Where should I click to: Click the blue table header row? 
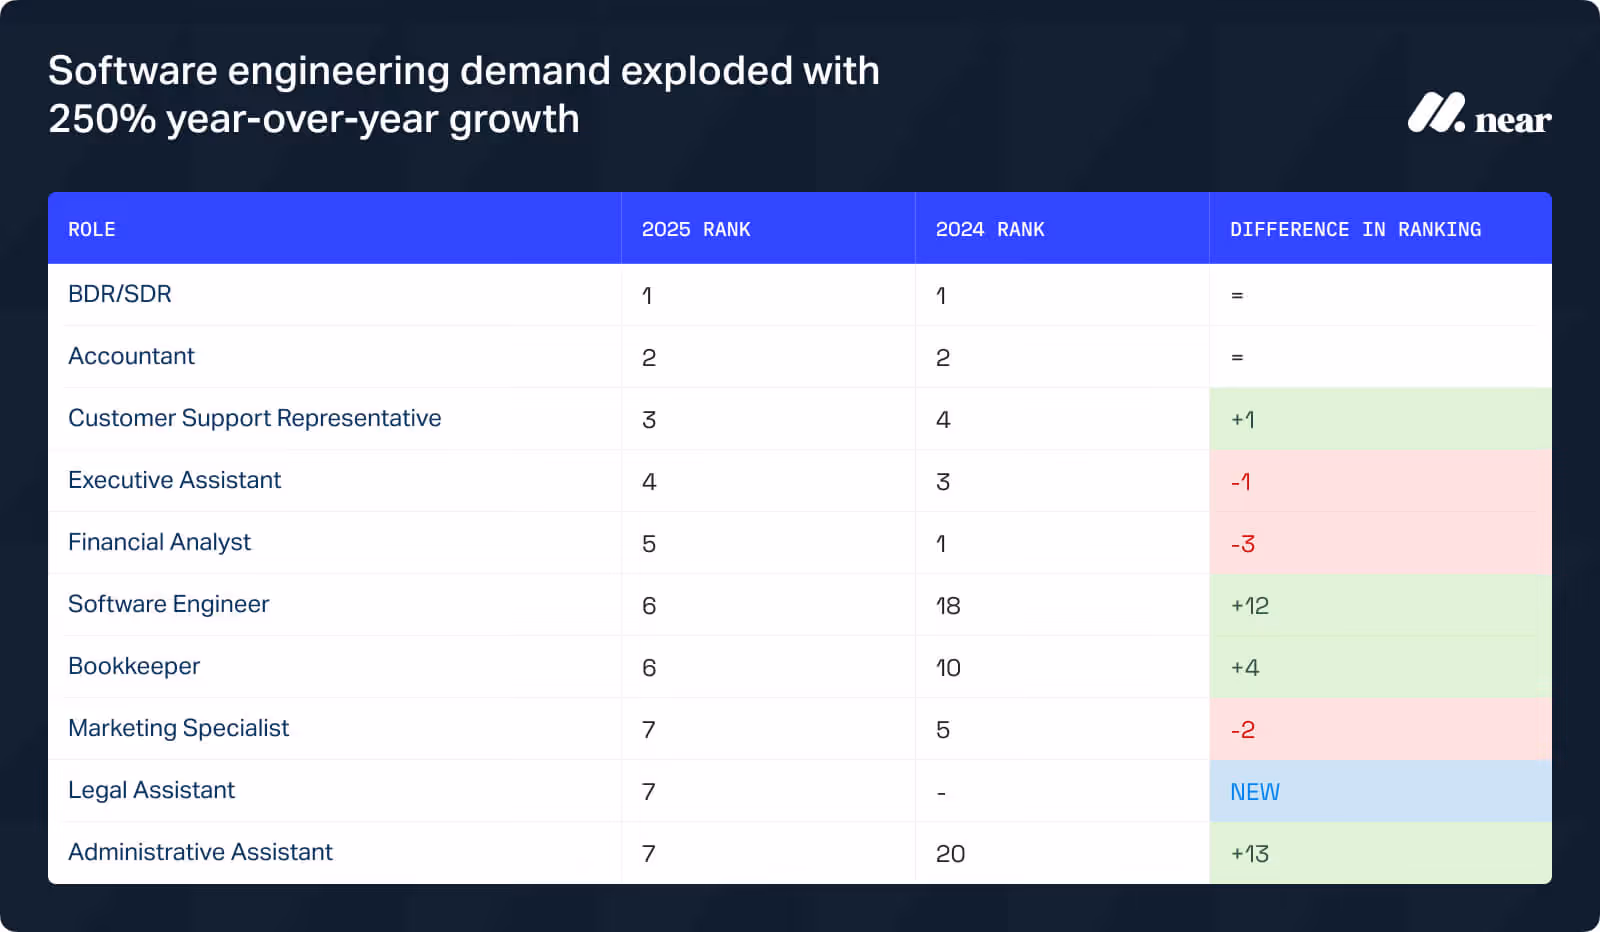(x=800, y=228)
